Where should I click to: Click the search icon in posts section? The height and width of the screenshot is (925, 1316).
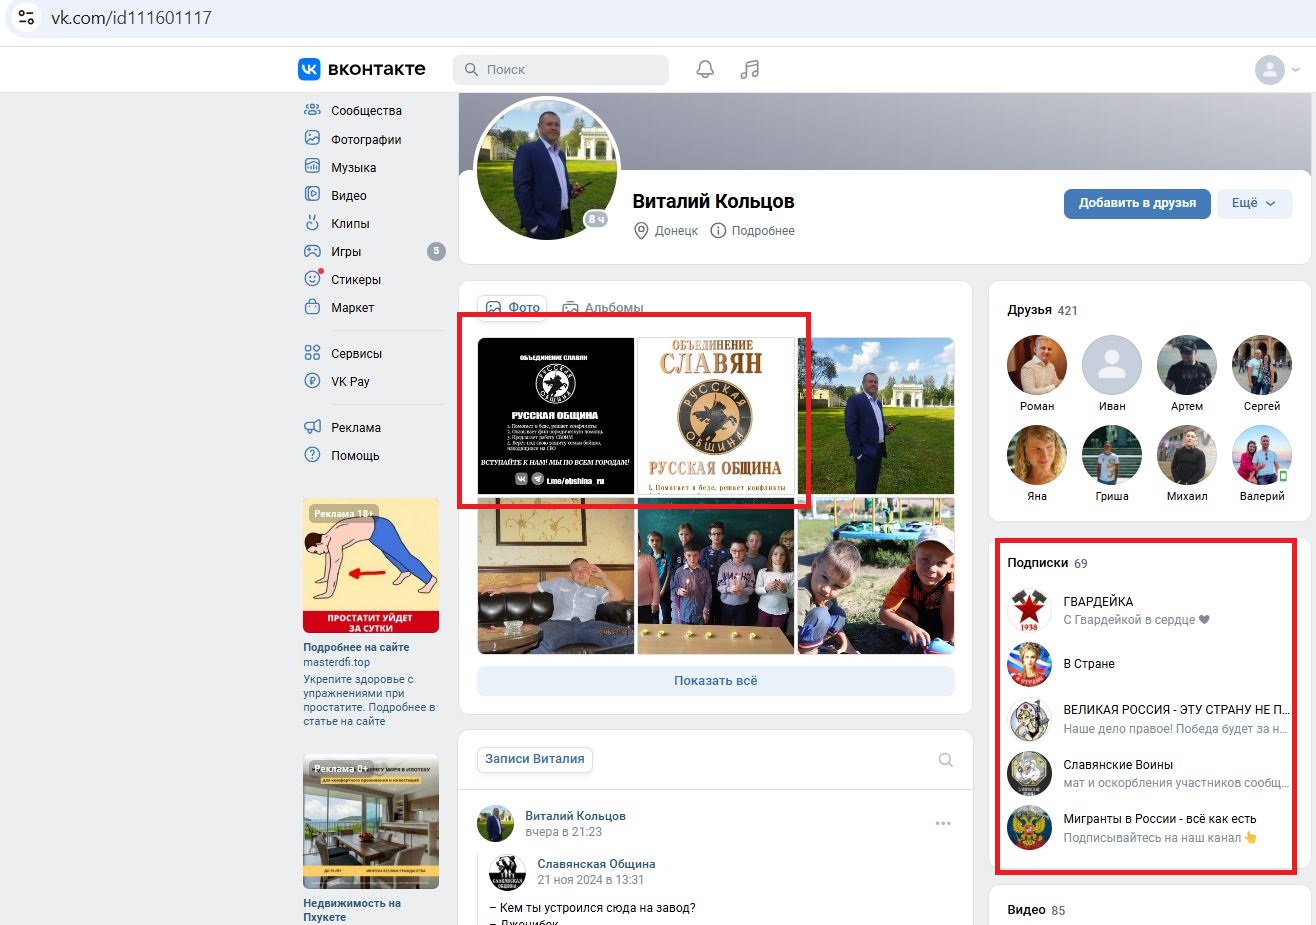click(945, 760)
